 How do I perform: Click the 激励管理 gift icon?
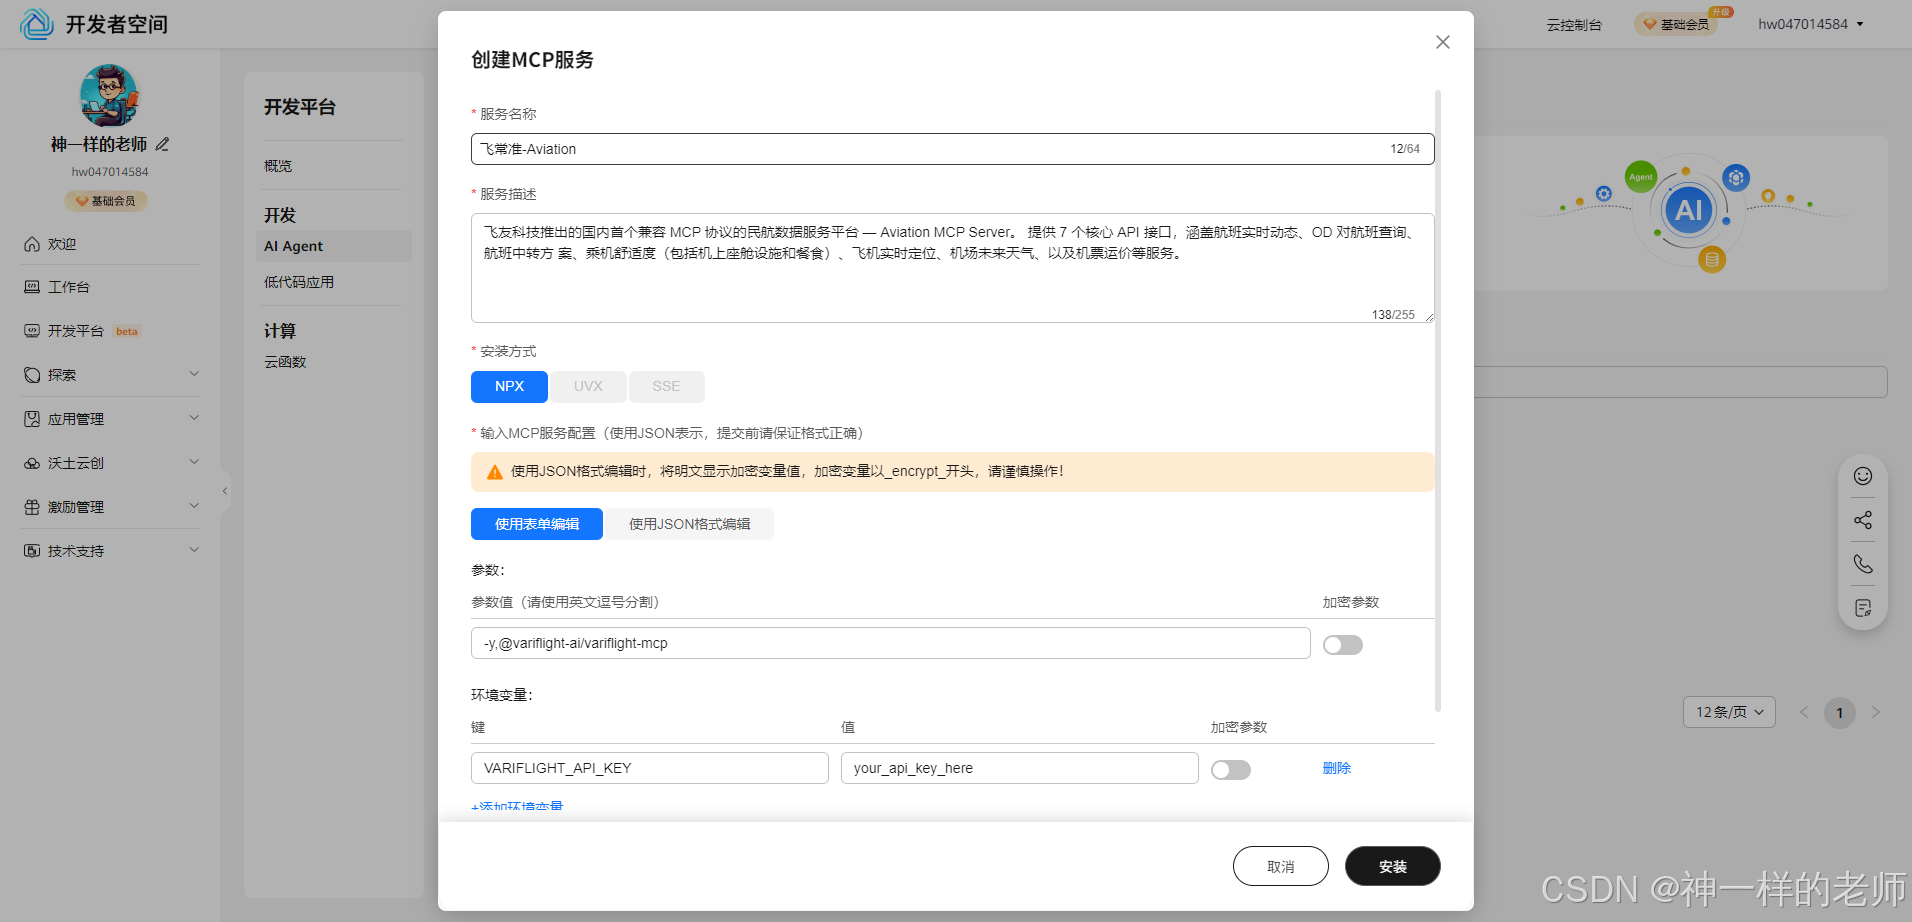[x=32, y=507]
